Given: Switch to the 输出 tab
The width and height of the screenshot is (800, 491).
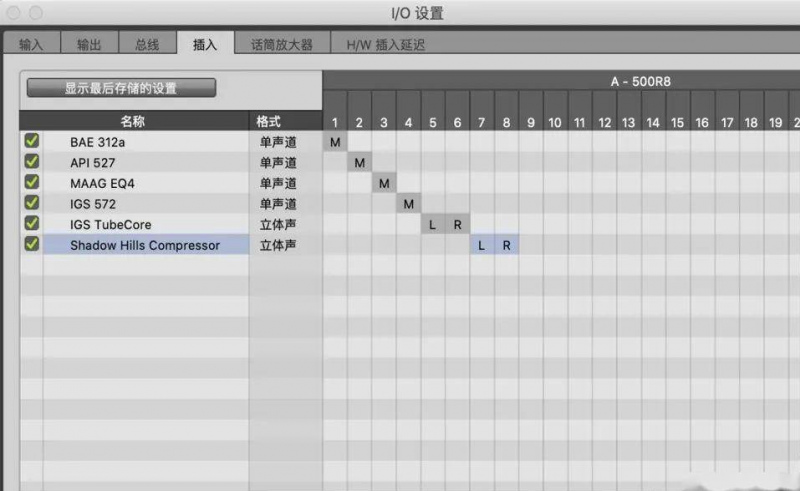Looking at the screenshot, I should click(89, 44).
